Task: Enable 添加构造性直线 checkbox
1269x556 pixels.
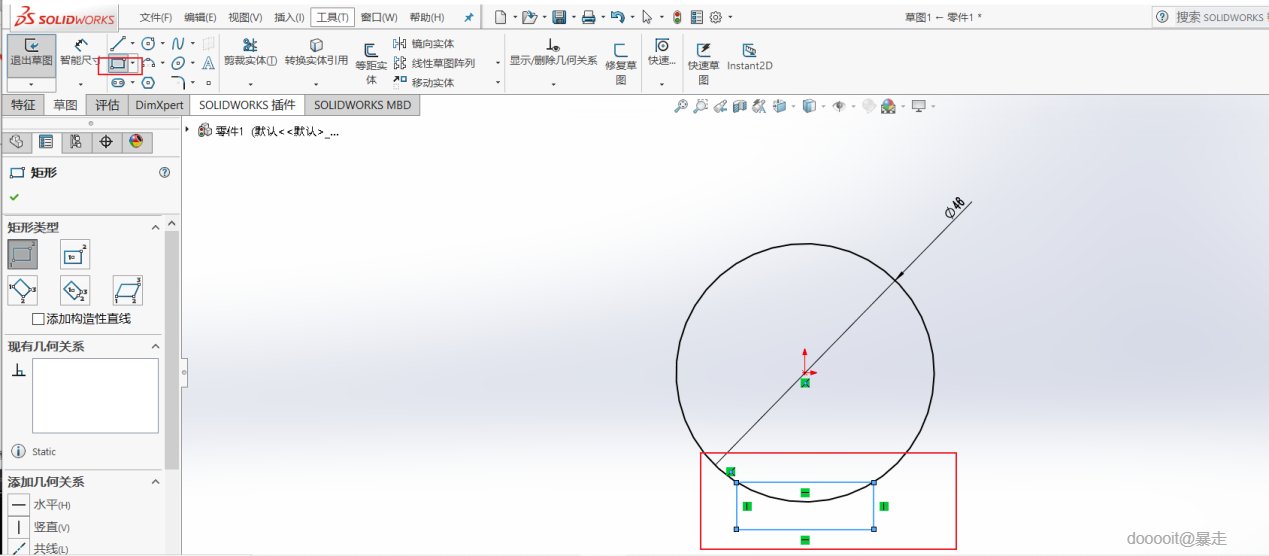Action: point(38,319)
